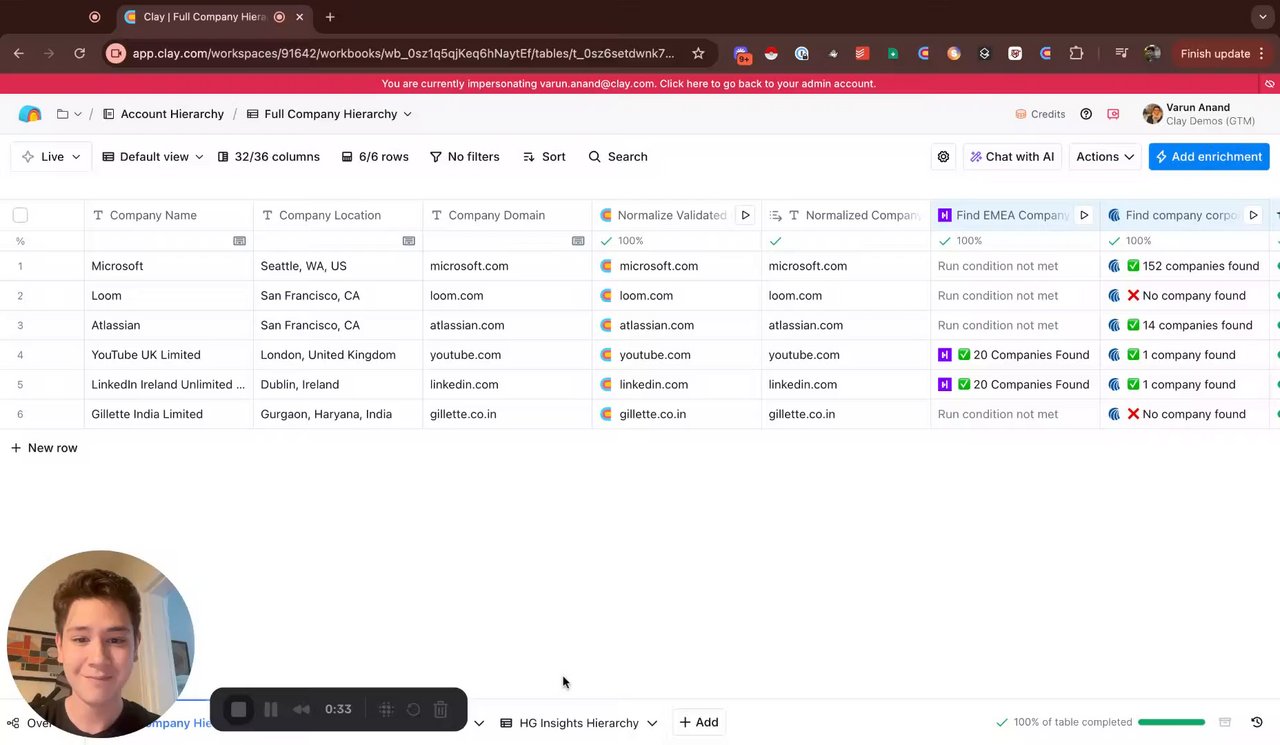1280x745 pixels.
Task: Run the Find company corporate column play icon
Action: point(1253,215)
